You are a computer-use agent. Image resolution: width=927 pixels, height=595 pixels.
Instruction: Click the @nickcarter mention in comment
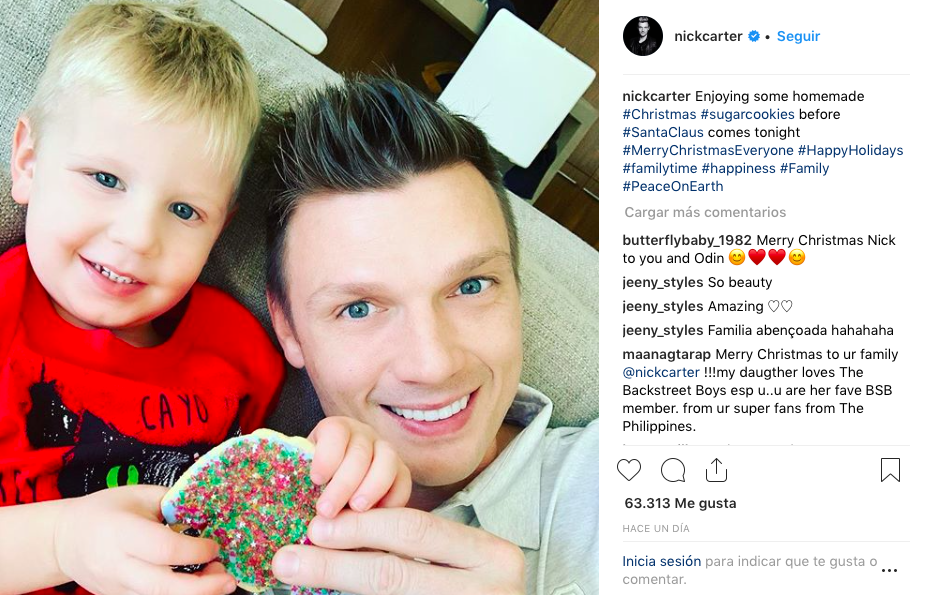[x=661, y=373]
